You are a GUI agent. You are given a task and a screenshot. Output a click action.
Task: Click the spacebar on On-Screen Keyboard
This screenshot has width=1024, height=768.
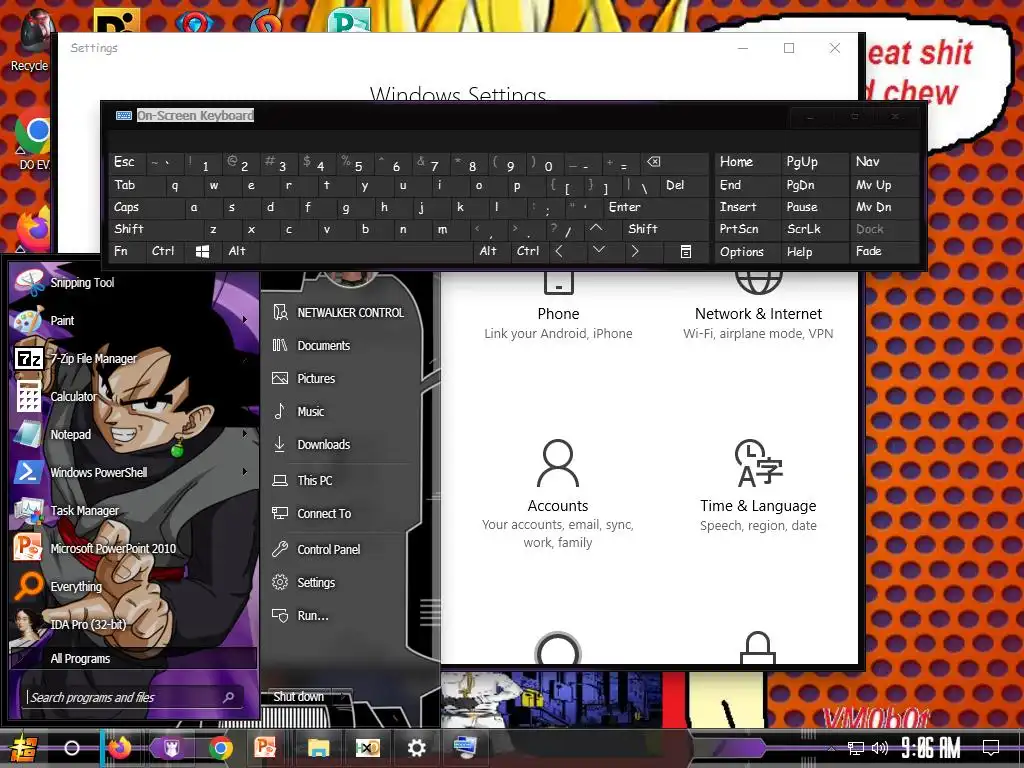coord(366,251)
